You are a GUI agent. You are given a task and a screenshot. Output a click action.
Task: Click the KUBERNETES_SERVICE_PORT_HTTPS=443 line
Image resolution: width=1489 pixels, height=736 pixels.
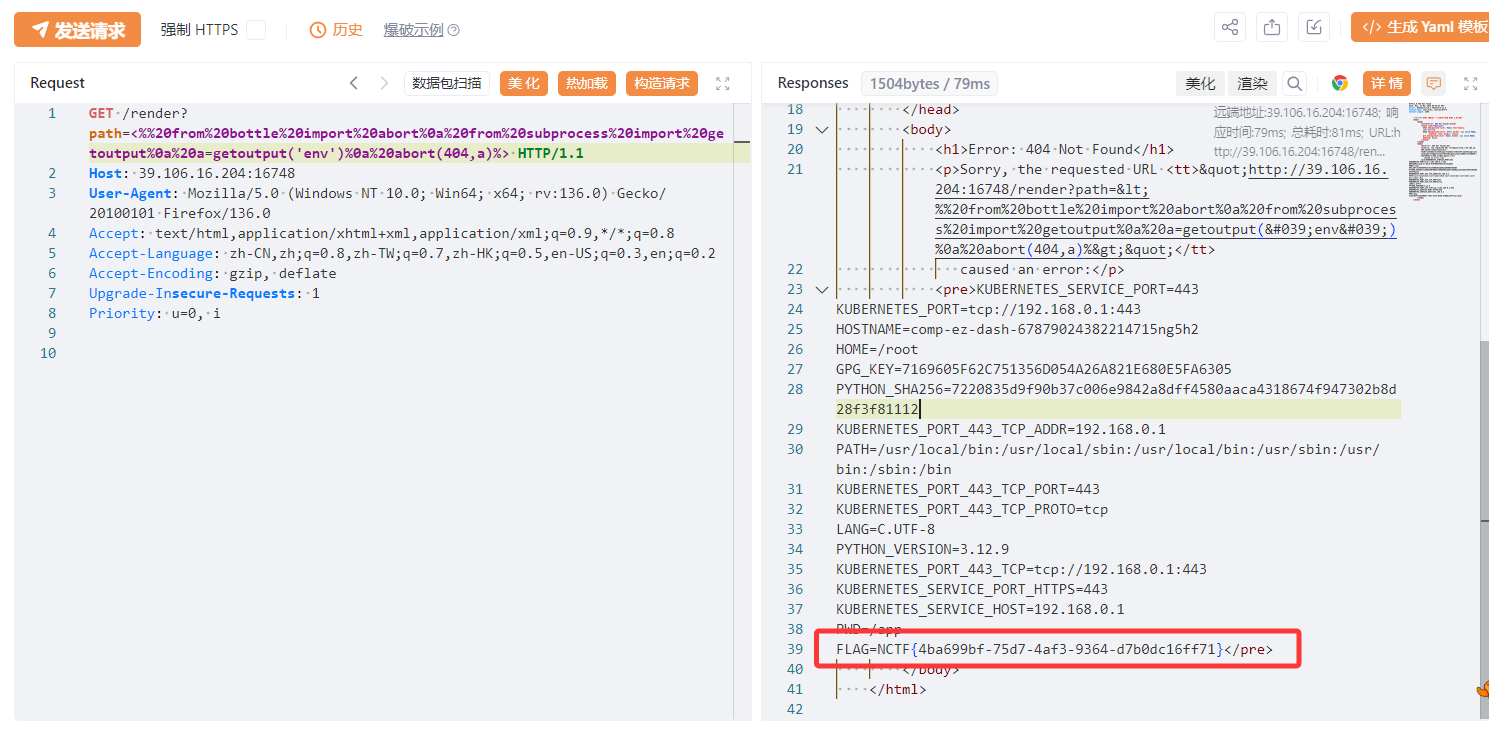tap(972, 589)
